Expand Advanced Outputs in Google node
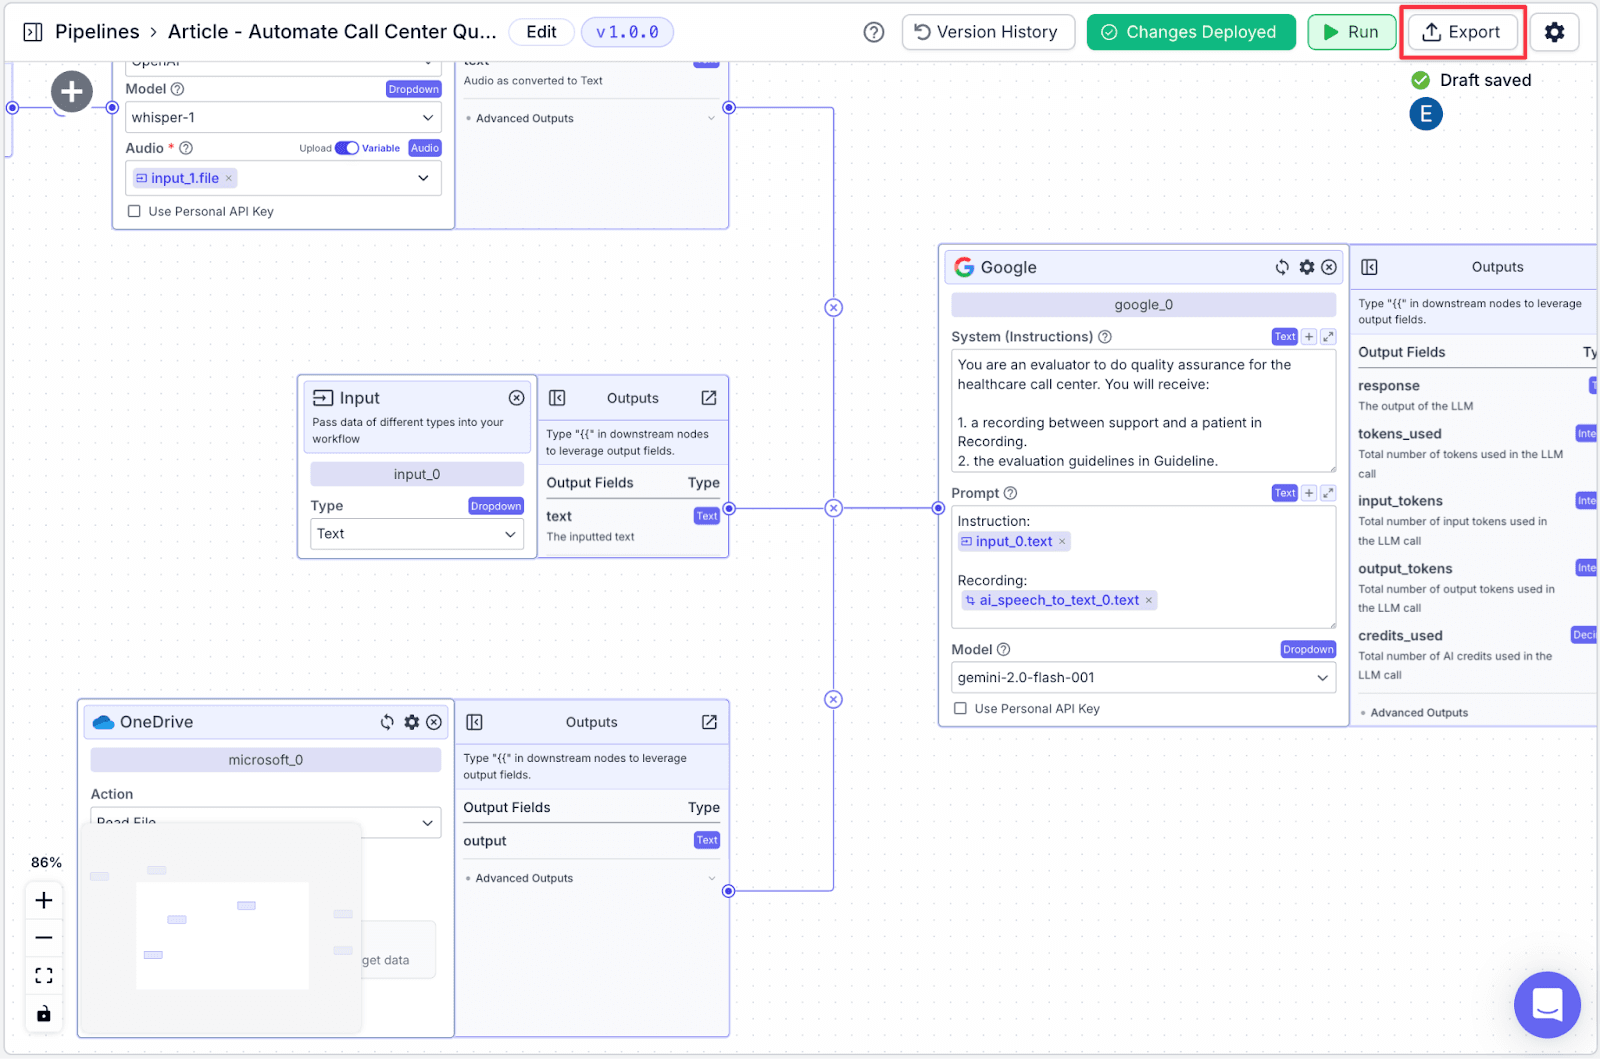This screenshot has width=1600, height=1059. [x=1419, y=713]
